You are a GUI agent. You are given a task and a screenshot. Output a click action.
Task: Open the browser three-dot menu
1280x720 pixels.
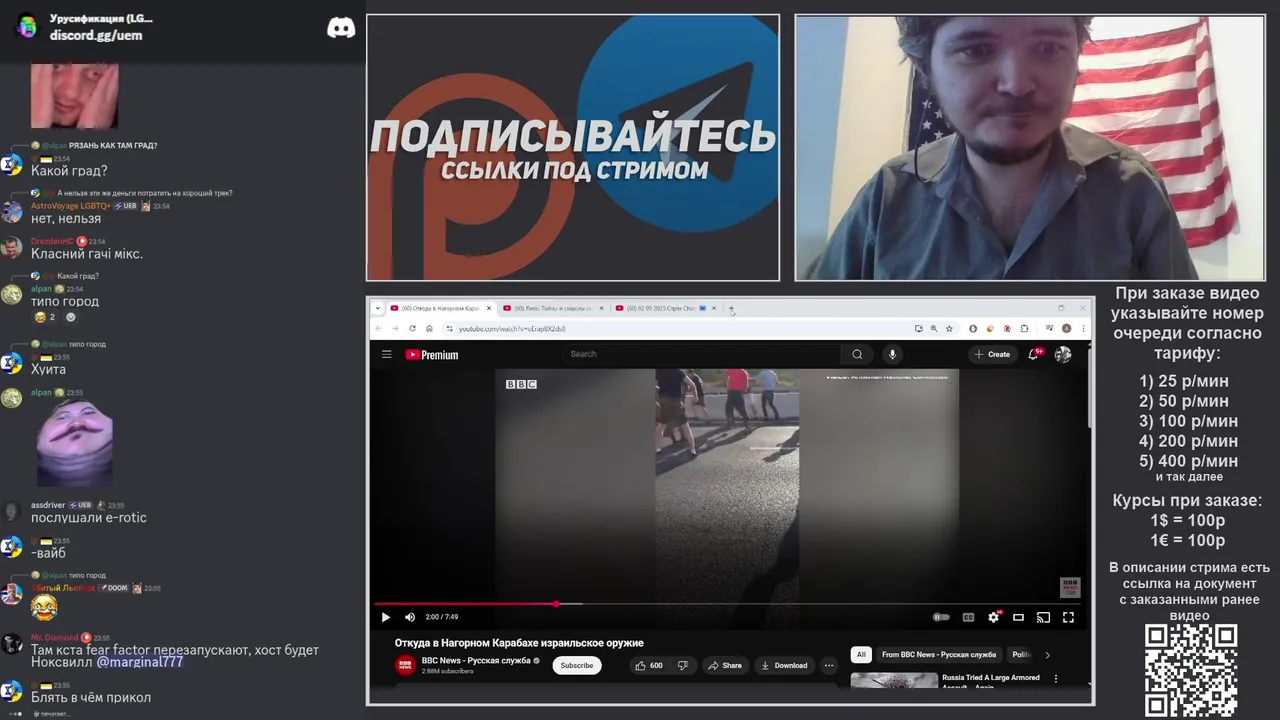[x=1082, y=328]
